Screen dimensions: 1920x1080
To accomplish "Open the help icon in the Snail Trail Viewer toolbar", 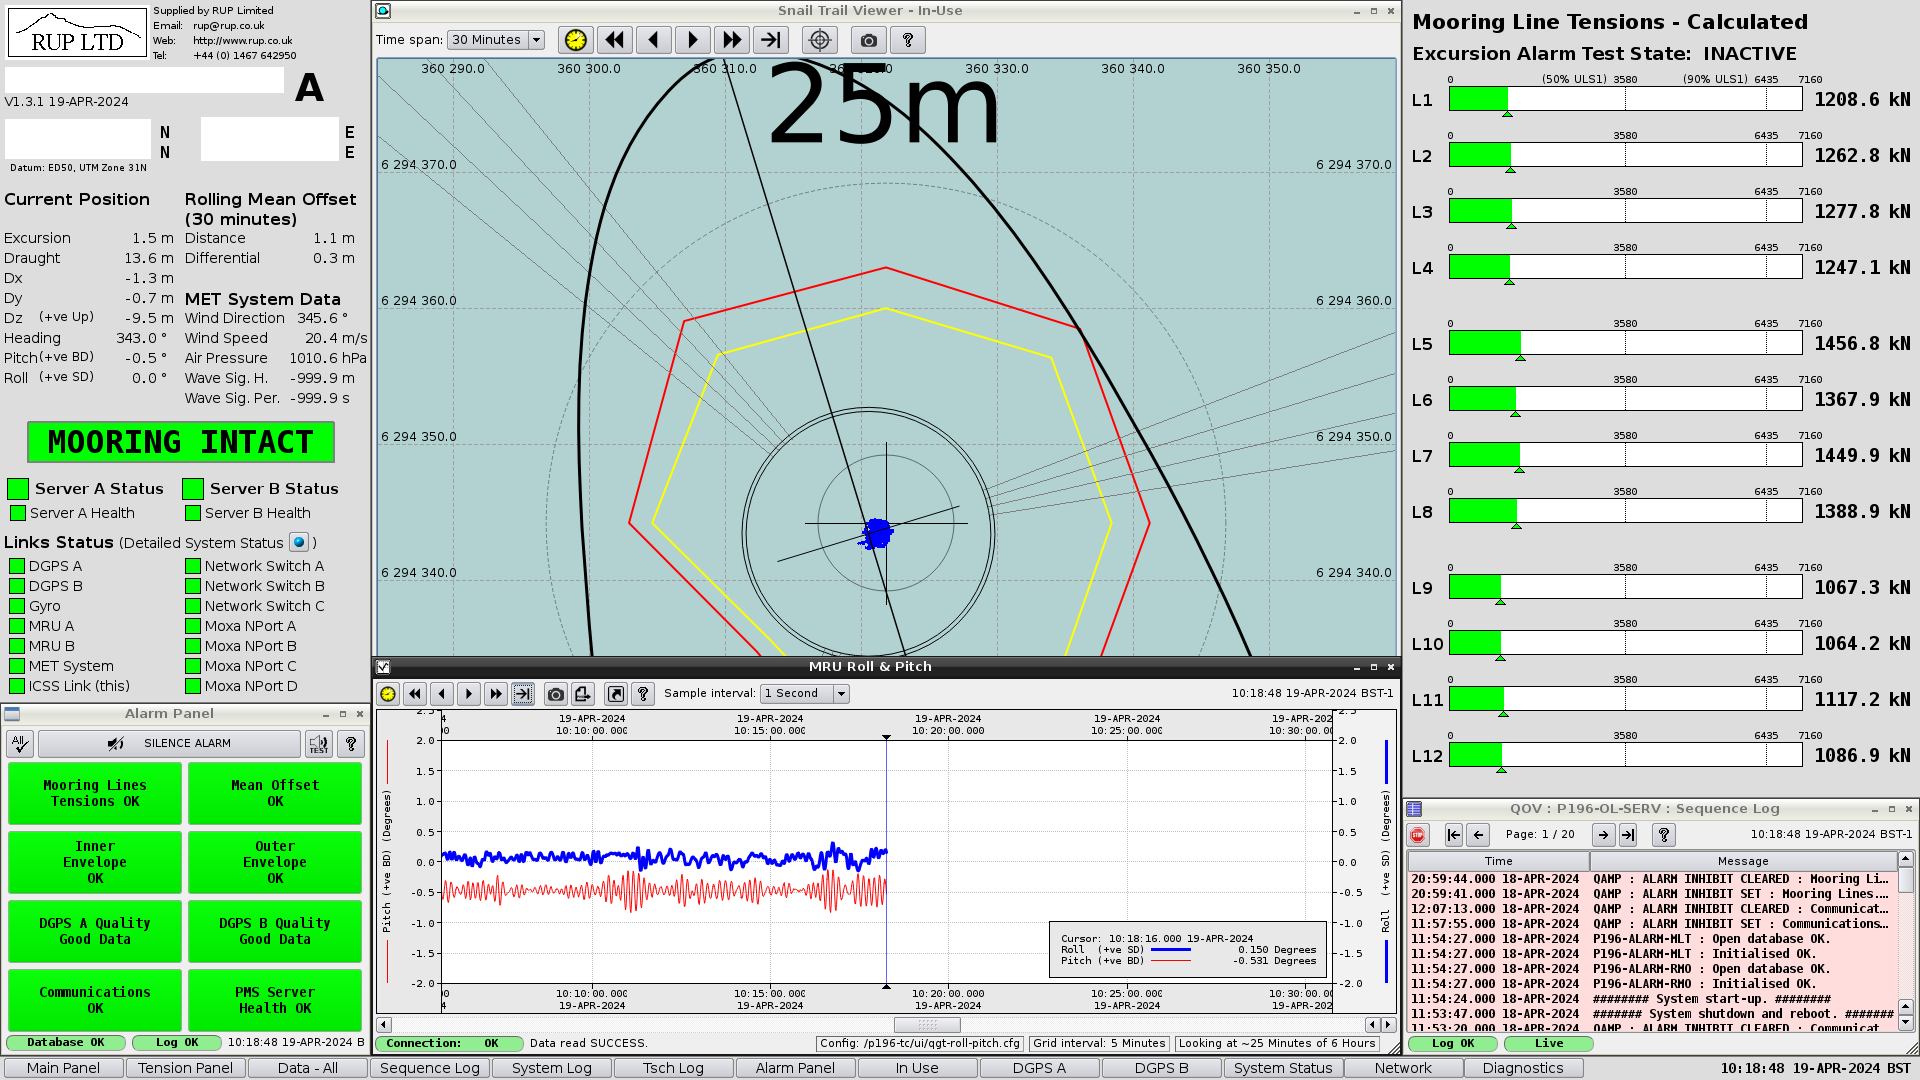I will tap(908, 40).
